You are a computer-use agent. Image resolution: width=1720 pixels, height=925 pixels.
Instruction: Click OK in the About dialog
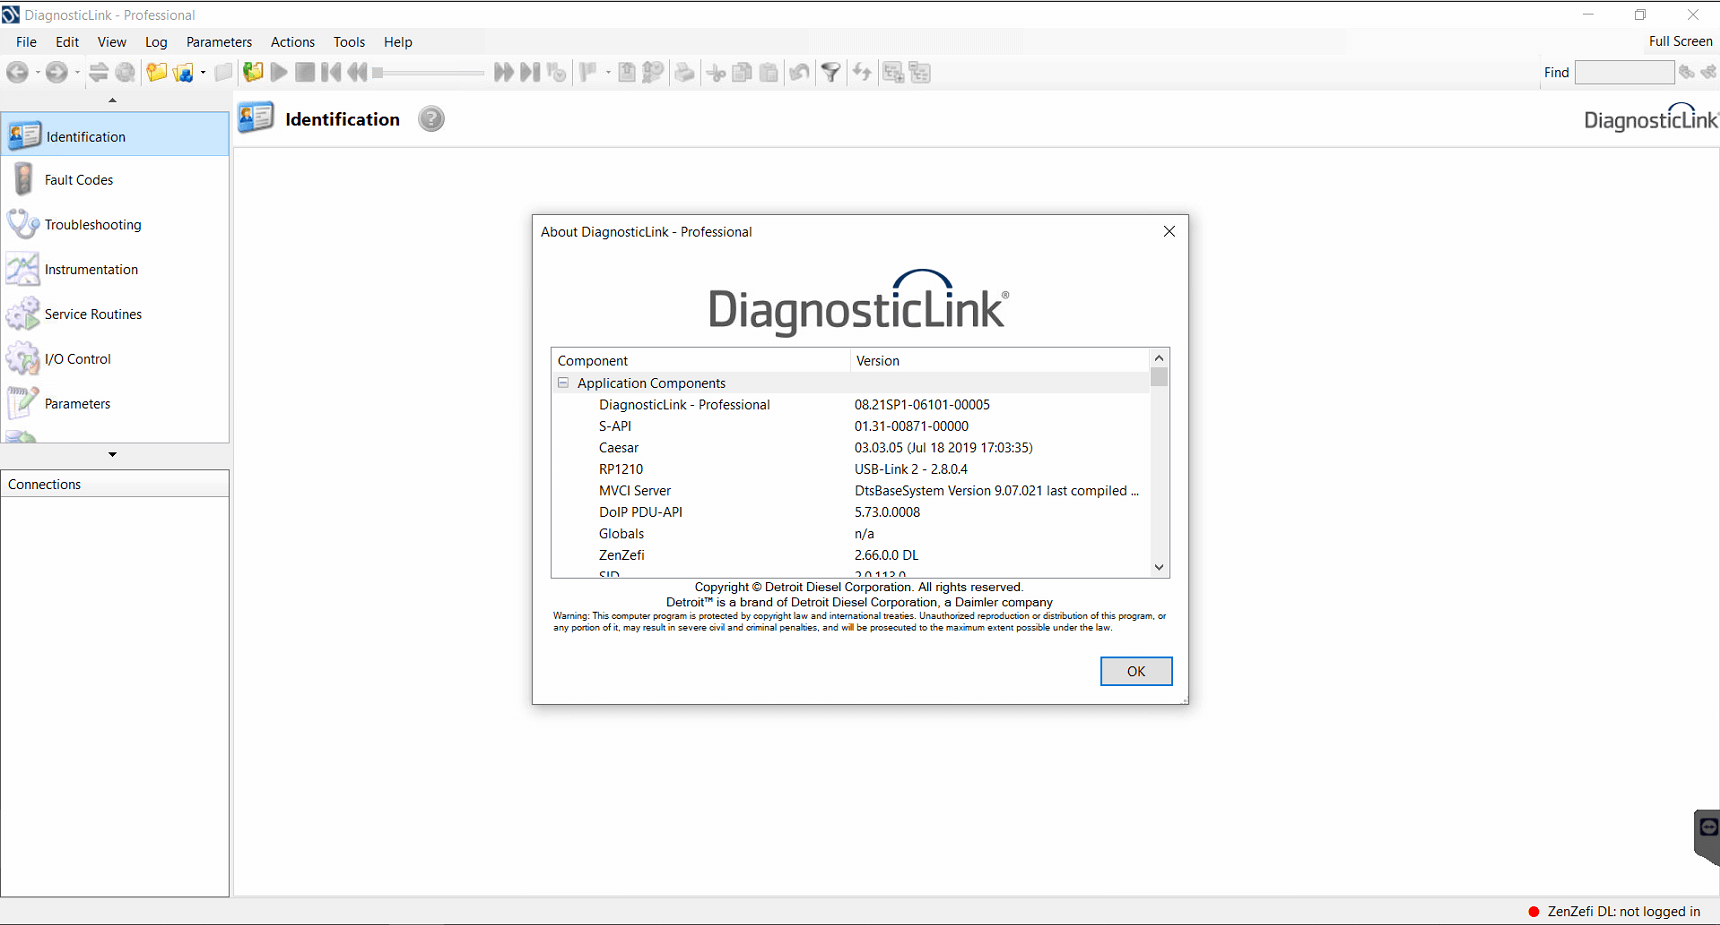click(x=1135, y=671)
